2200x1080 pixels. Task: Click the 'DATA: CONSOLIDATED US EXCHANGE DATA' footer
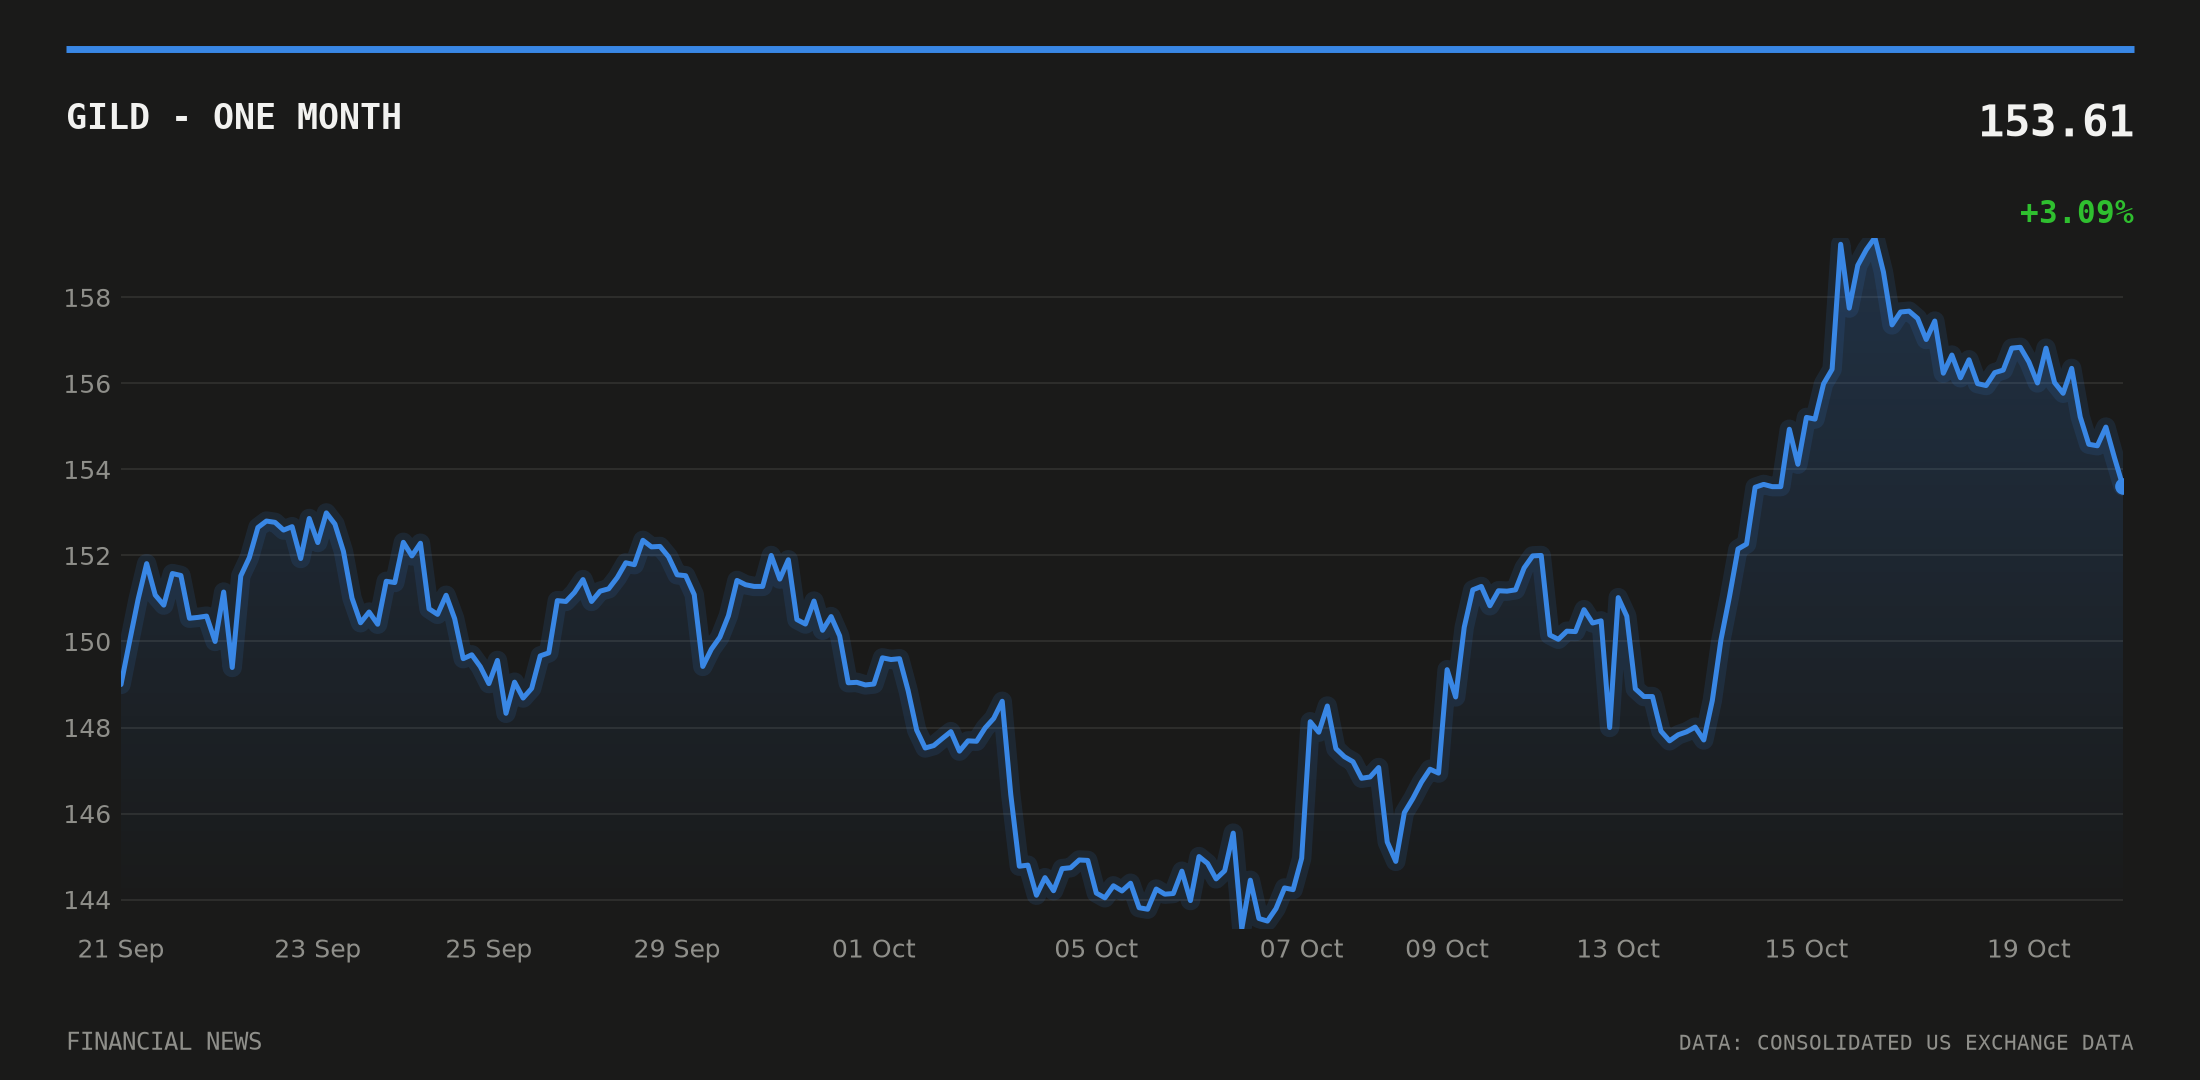tap(1906, 1043)
